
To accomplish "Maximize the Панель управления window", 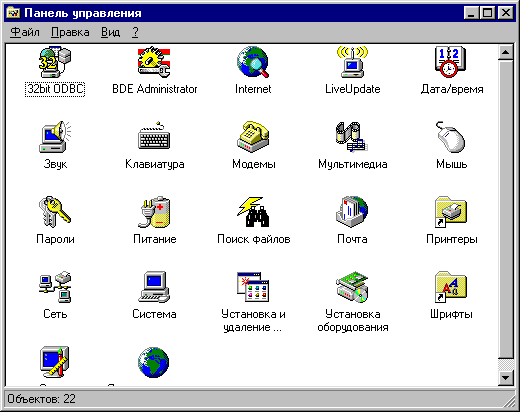I will (x=487, y=13).
